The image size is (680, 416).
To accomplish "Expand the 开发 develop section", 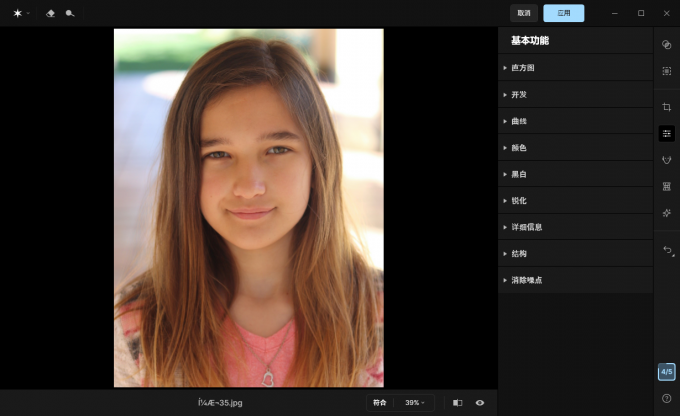I will click(x=575, y=95).
